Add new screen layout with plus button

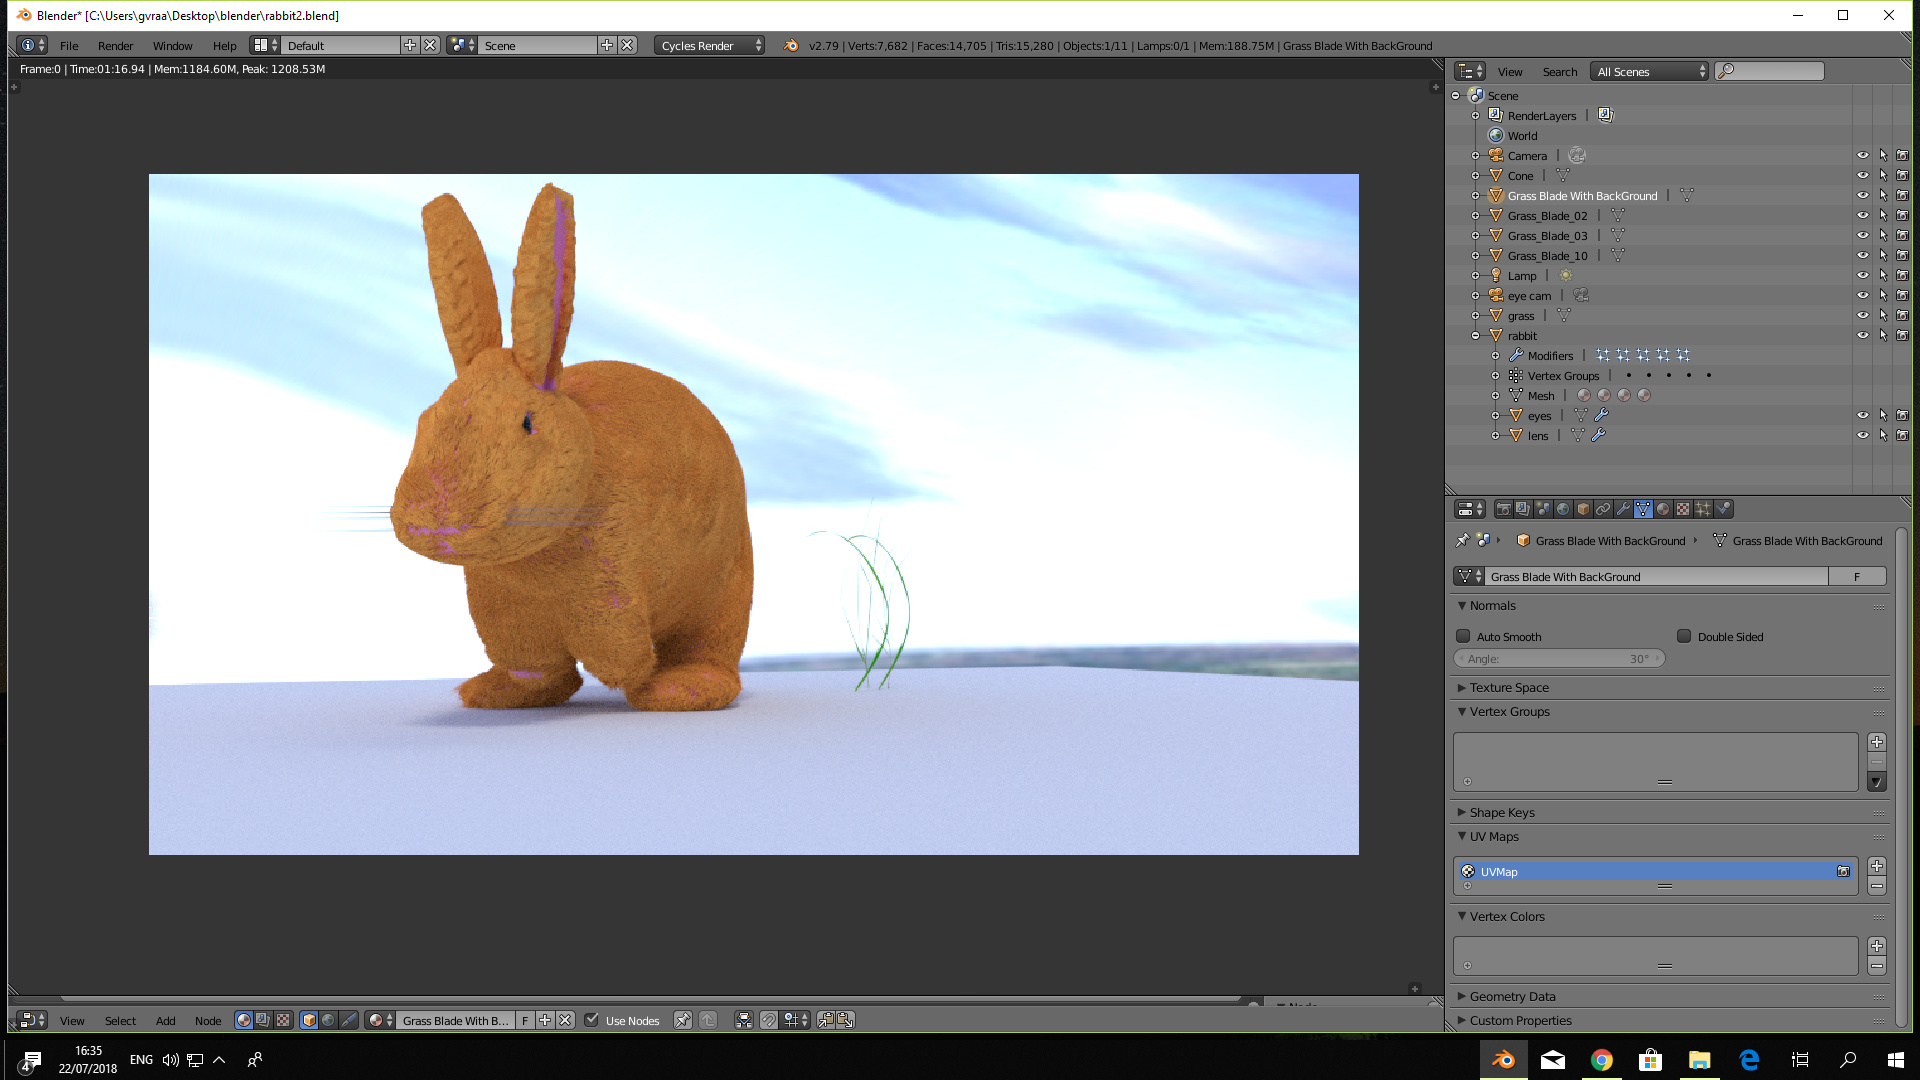[x=410, y=45]
